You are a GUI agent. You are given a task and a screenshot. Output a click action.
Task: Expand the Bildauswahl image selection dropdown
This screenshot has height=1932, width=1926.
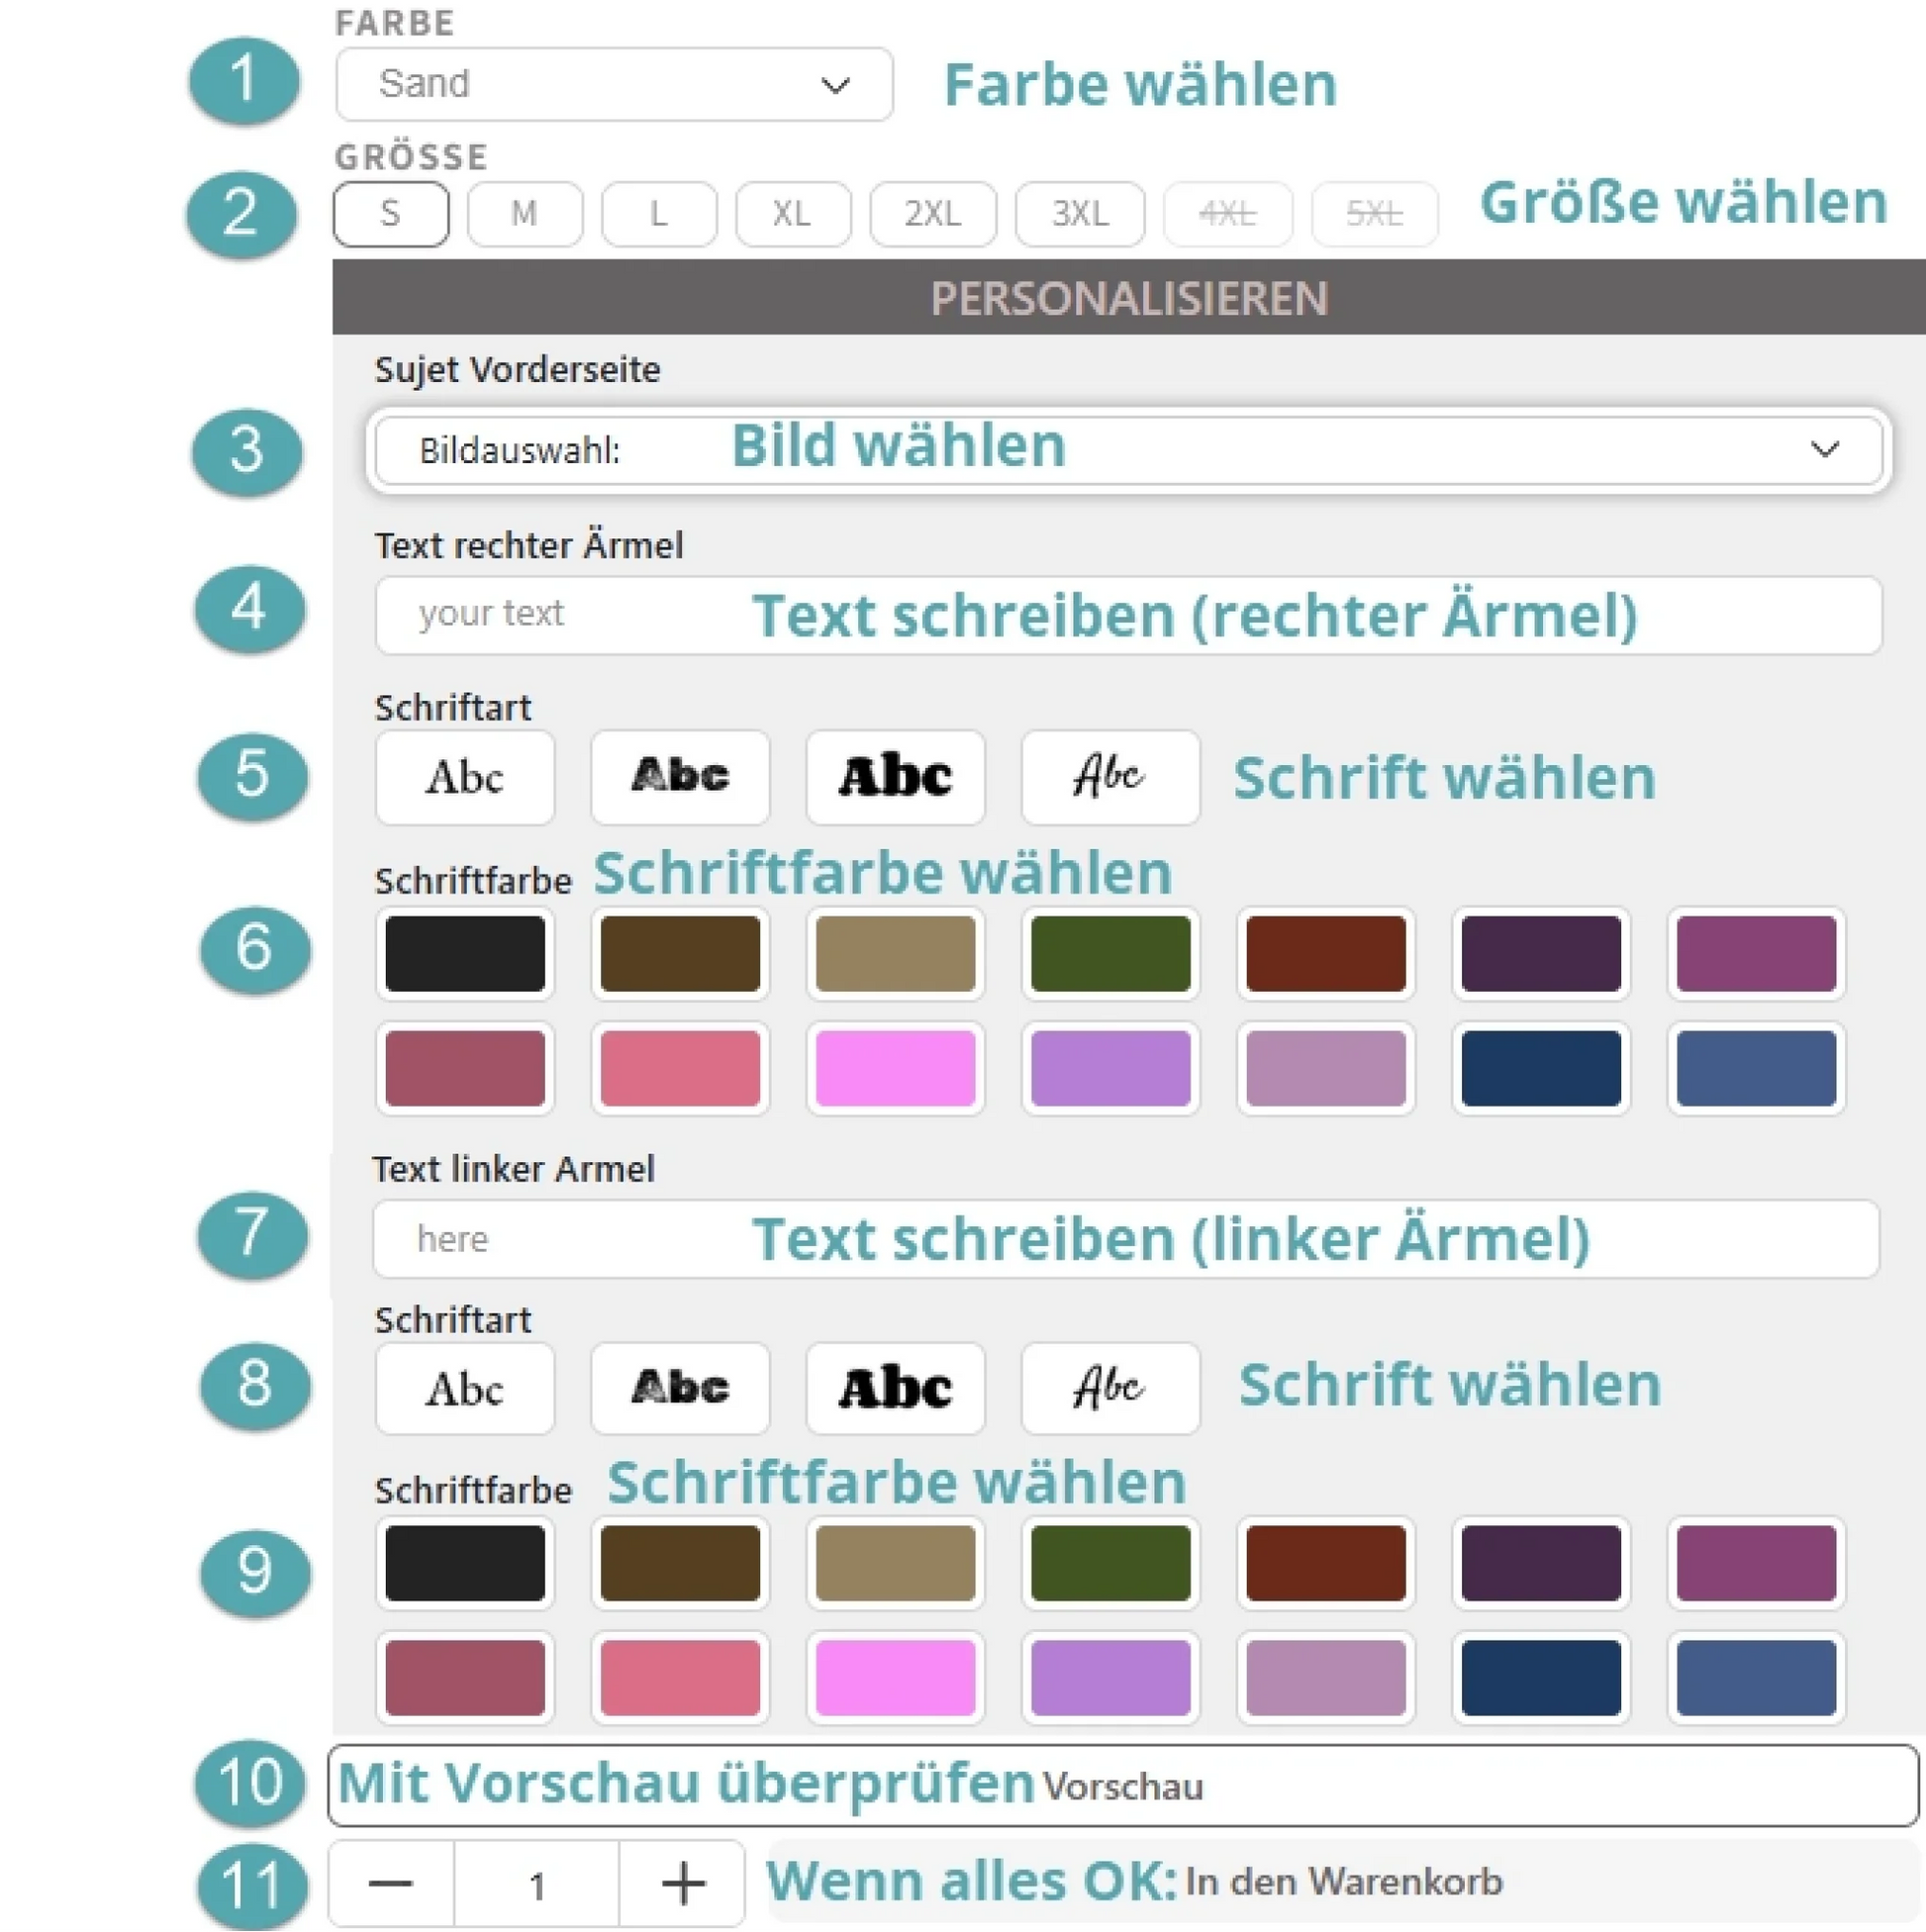point(1127,450)
